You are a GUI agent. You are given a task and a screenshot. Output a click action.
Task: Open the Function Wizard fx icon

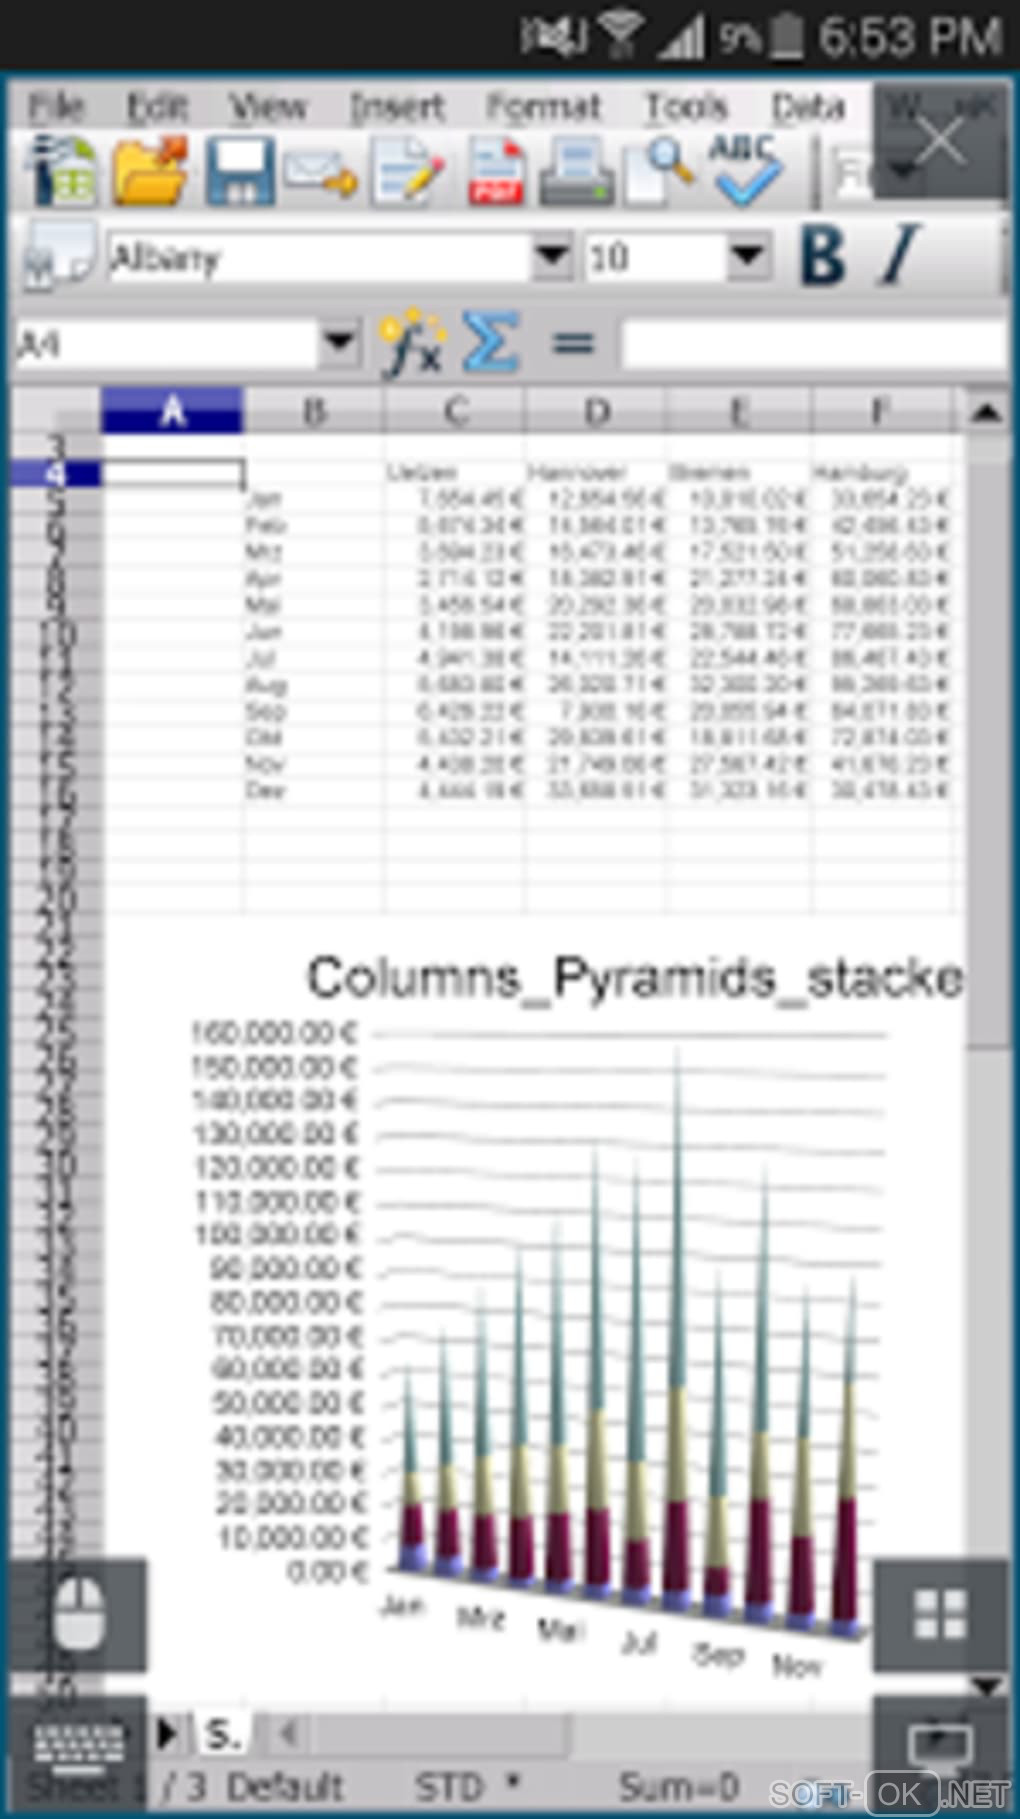(411, 344)
